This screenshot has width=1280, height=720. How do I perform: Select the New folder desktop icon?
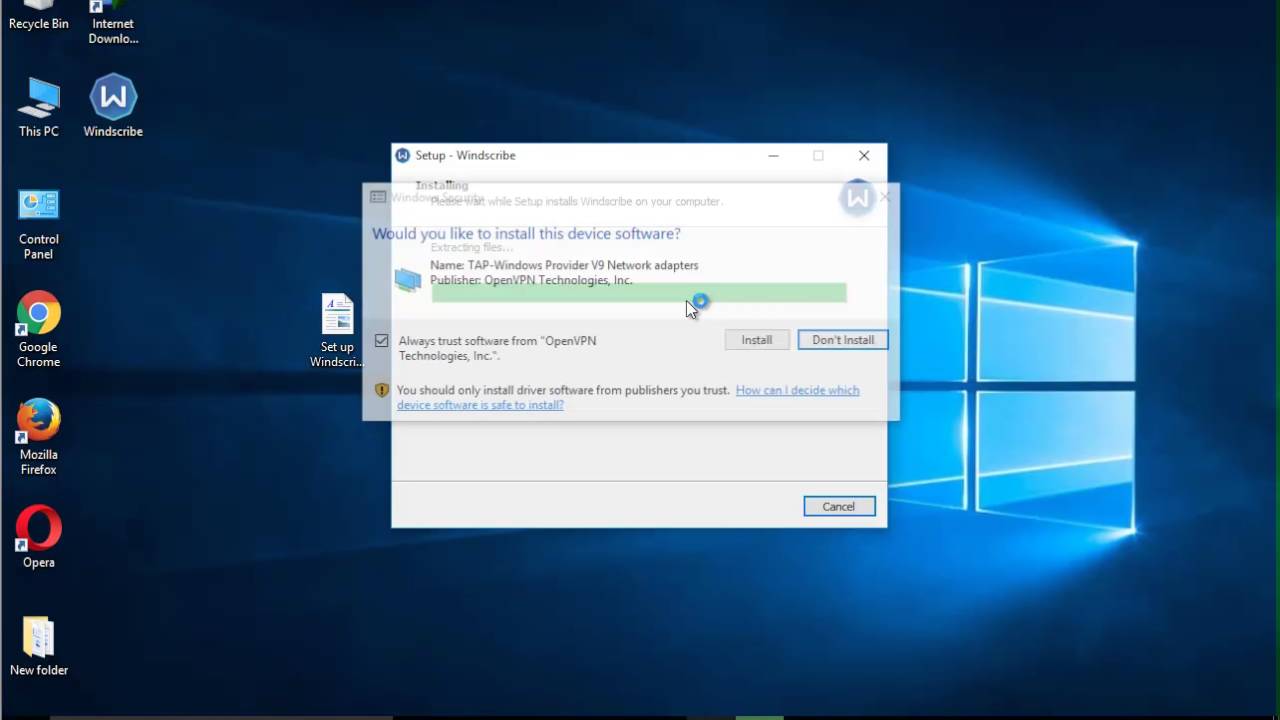38,646
